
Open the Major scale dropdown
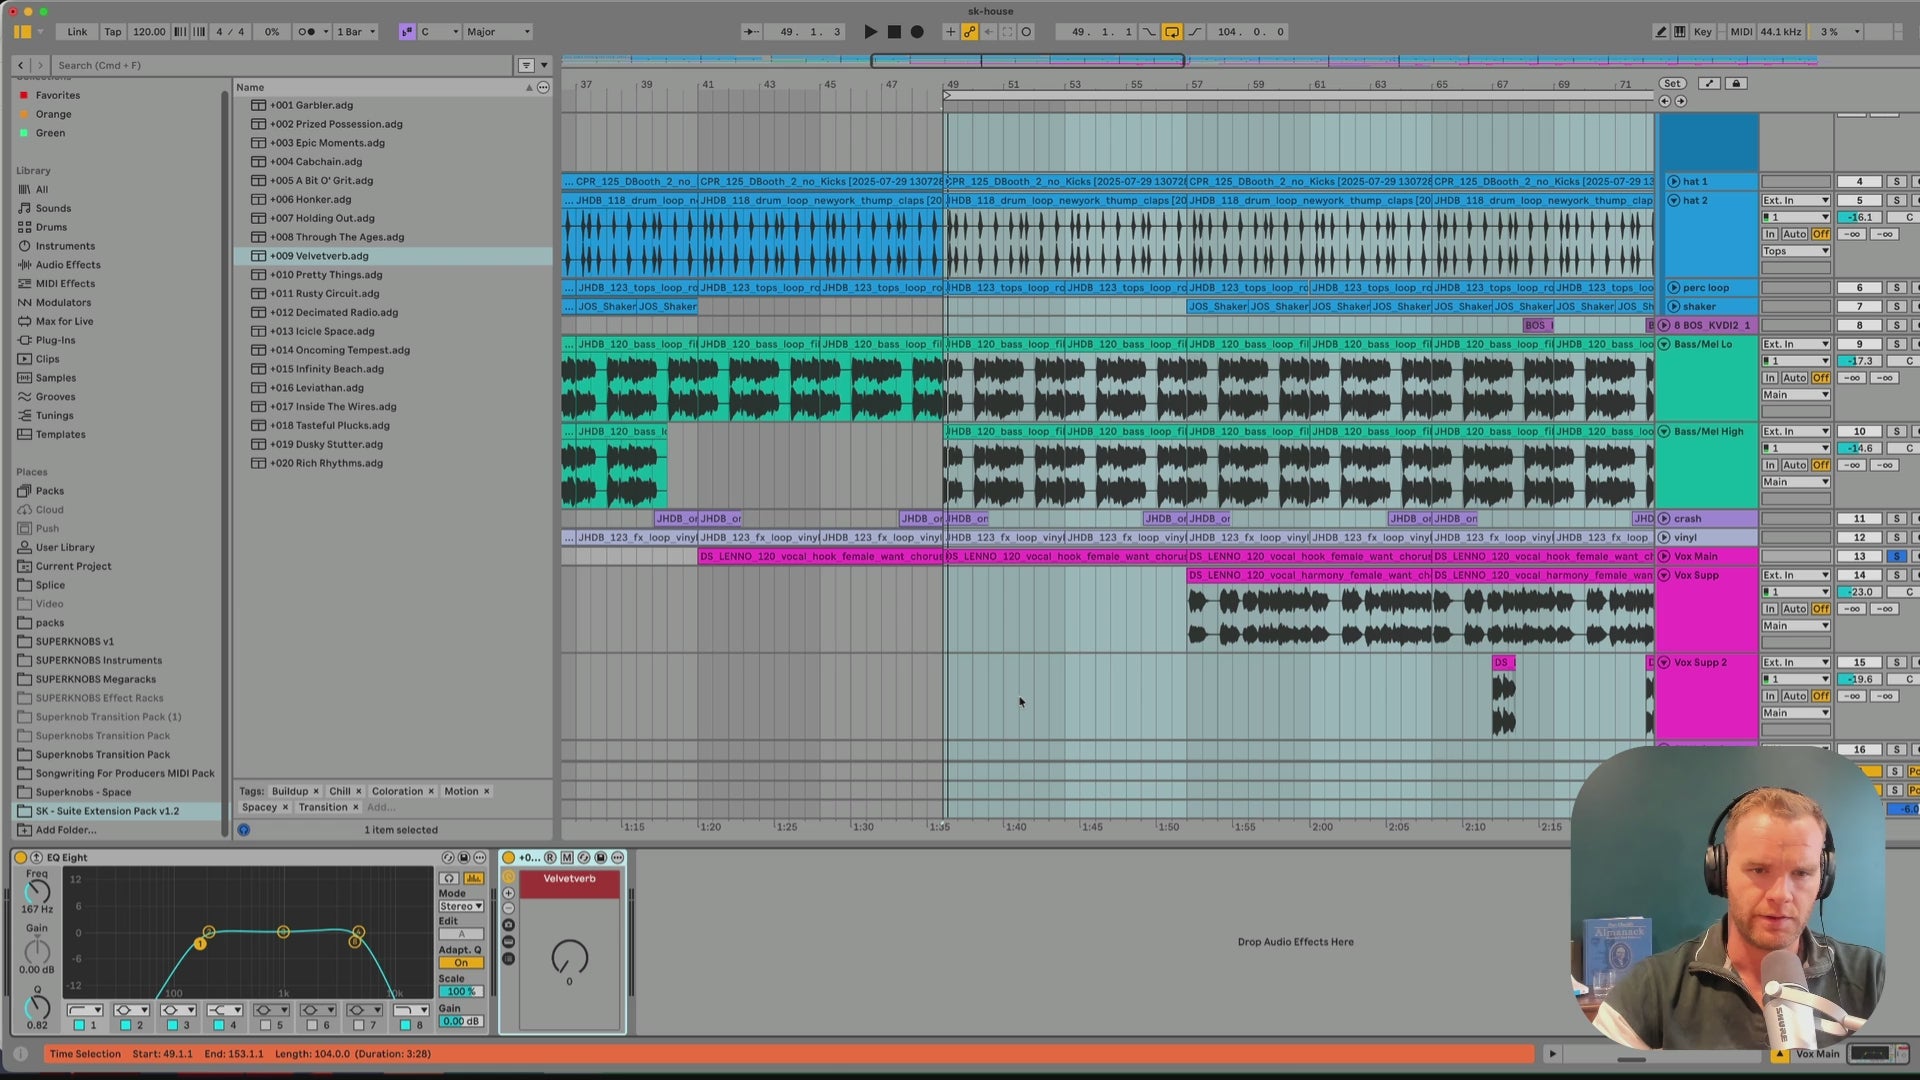[498, 32]
